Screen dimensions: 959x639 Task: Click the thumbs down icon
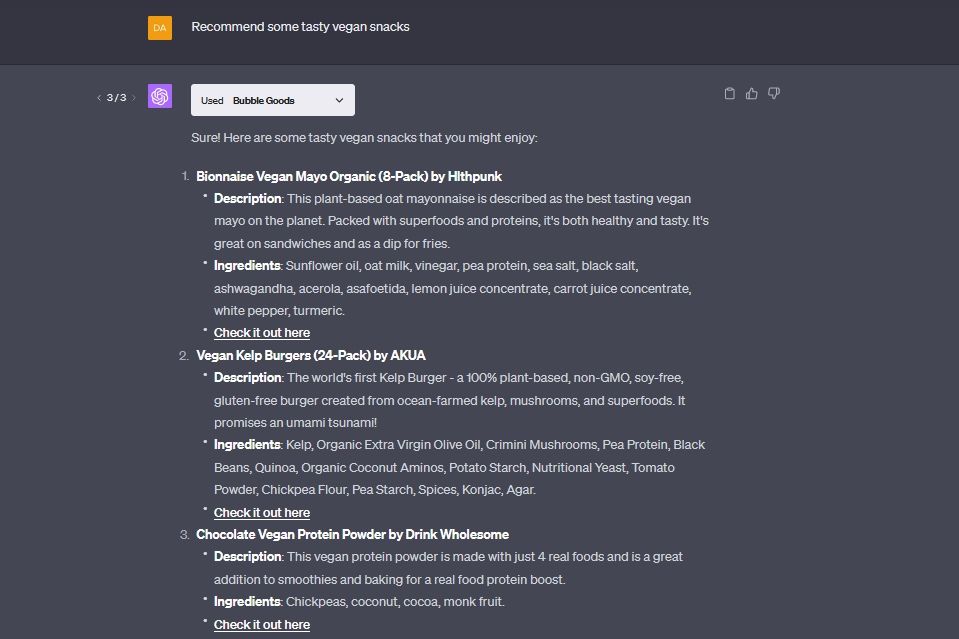click(x=774, y=94)
